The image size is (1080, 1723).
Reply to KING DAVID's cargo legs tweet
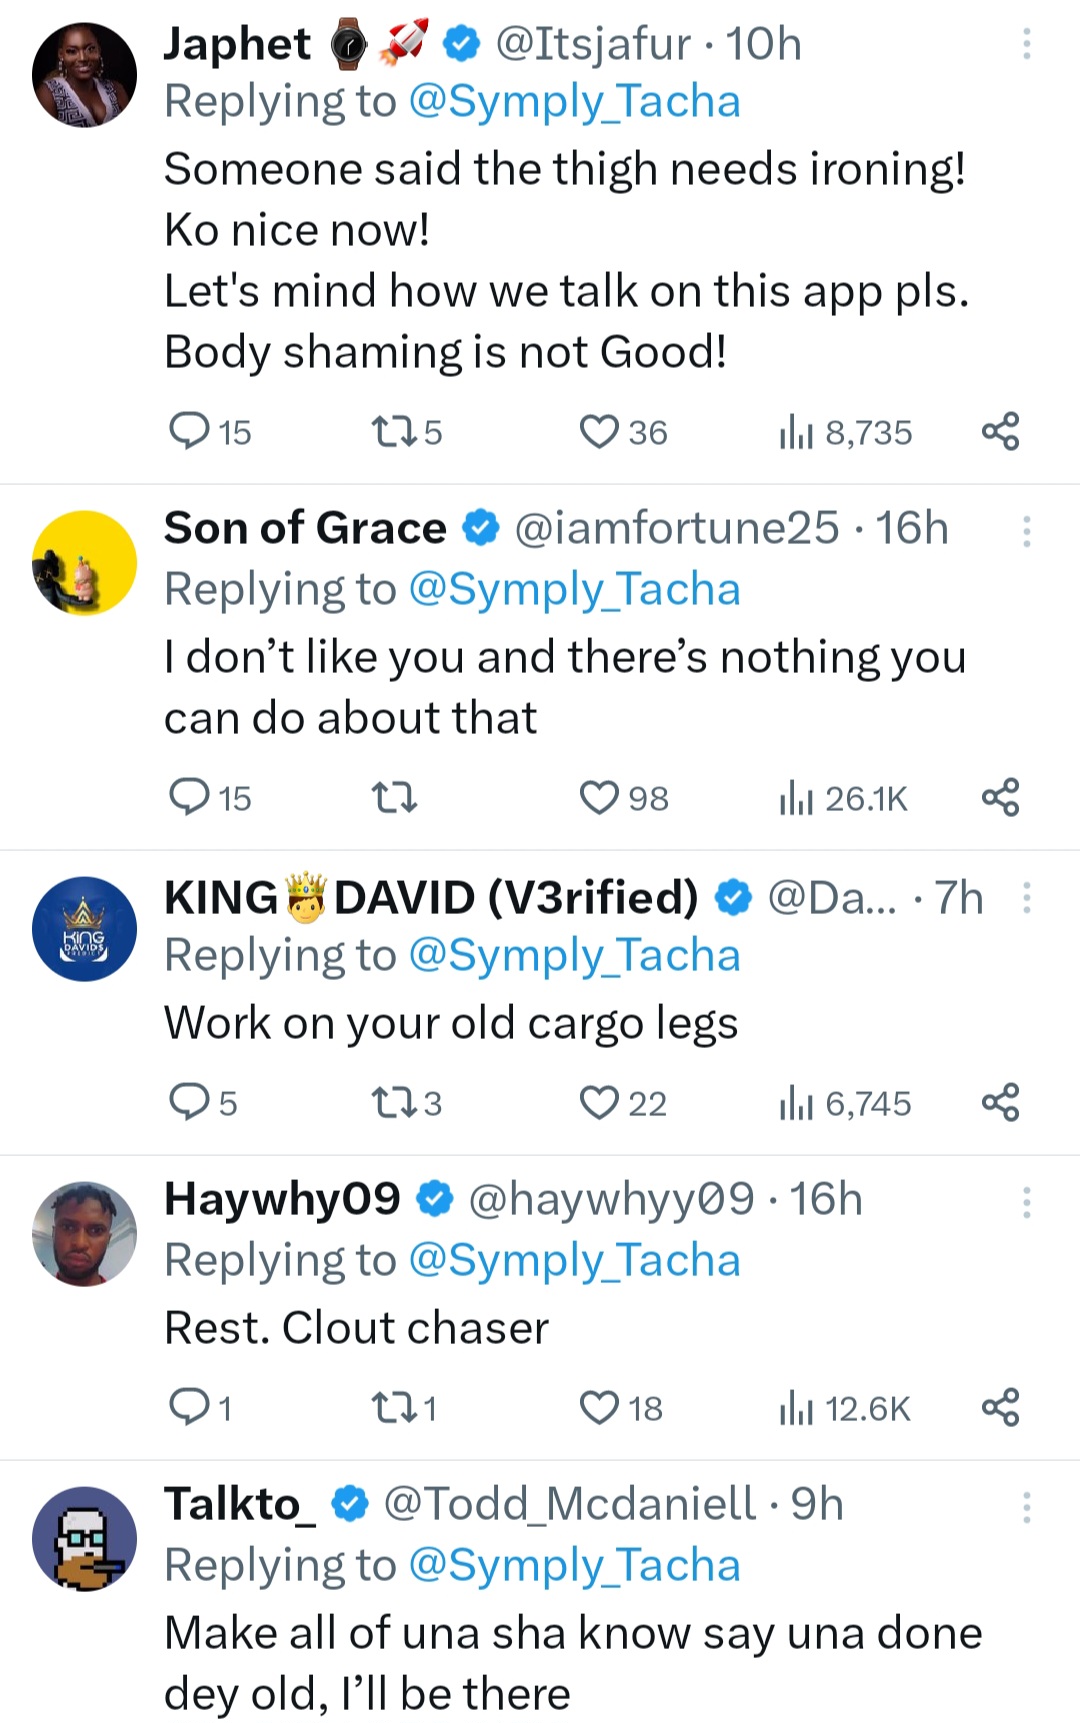point(189,1102)
